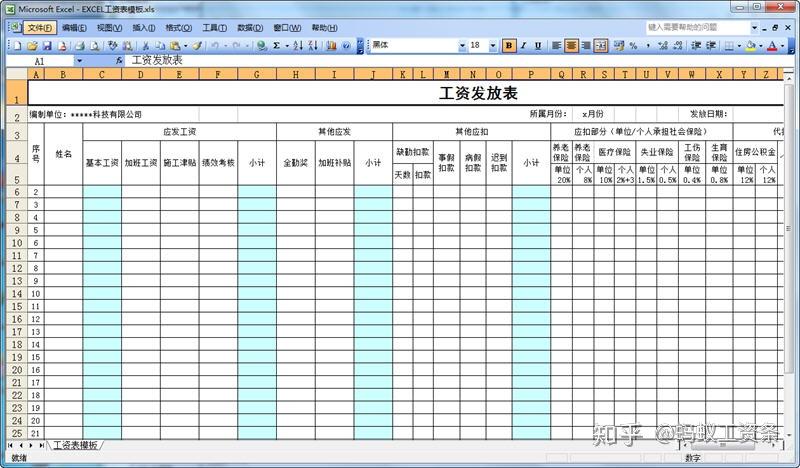Align text left in the cell
This screenshot has height=468, width=800.
[x=557, y=46]
